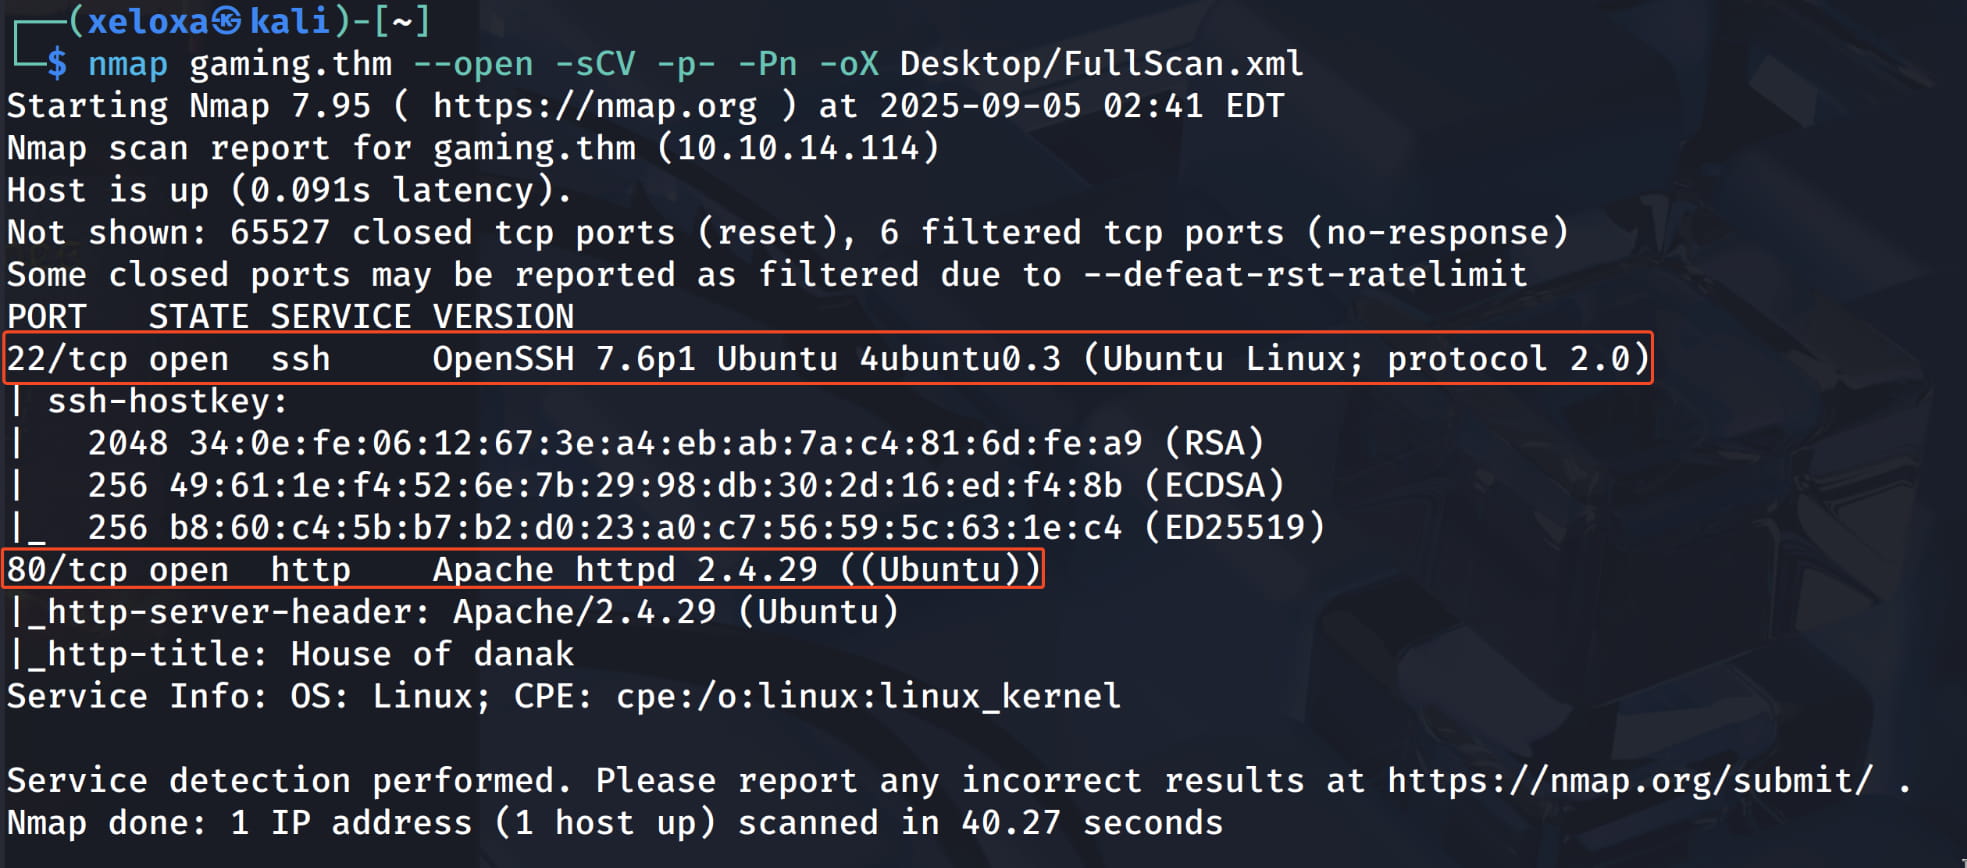Click the --defeat-rst-ratelimit text
The width and height of the screenshot is (1967, 868).
[1305, 275]
